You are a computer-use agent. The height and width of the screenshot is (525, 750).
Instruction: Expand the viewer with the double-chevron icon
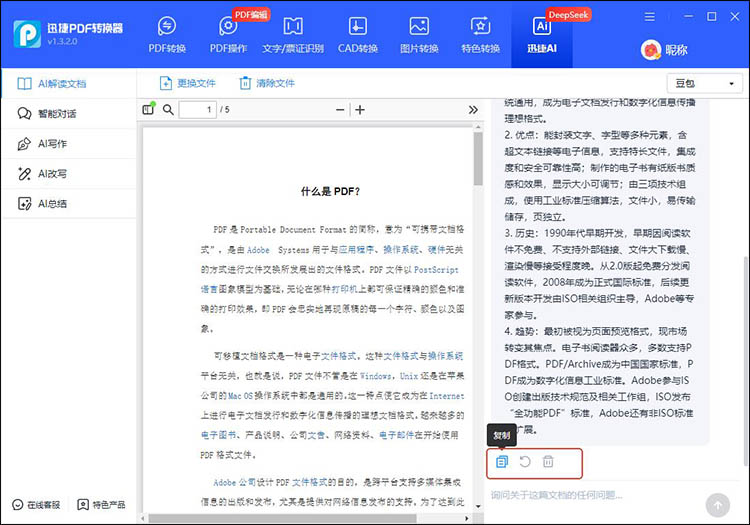(x=473, y=110)
